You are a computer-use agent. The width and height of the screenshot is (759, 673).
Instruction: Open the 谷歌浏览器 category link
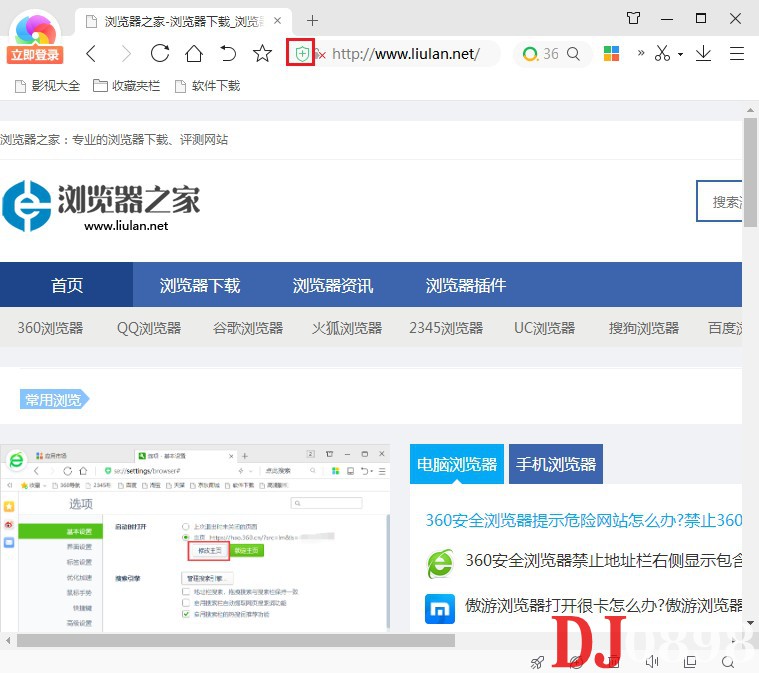[248, 328]
